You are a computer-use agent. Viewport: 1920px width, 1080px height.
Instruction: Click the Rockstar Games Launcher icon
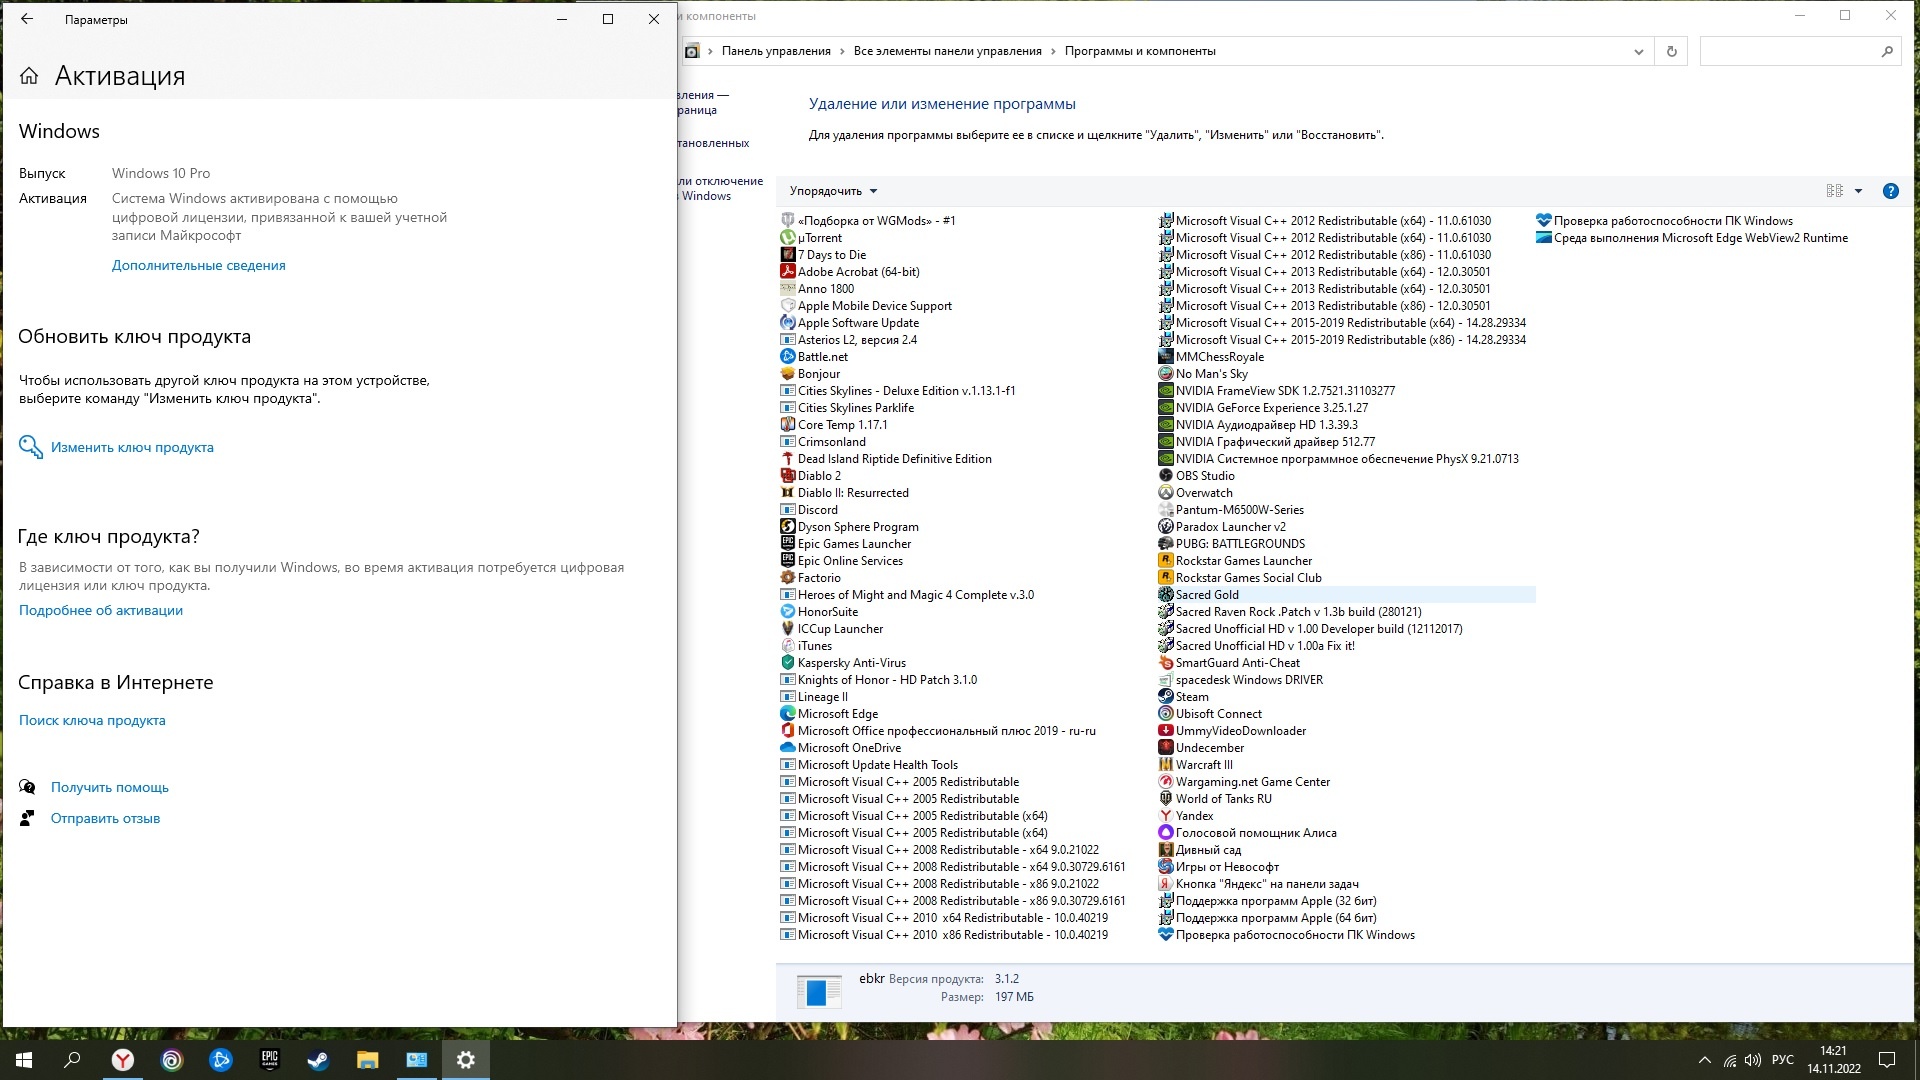tap(1166, 561)
